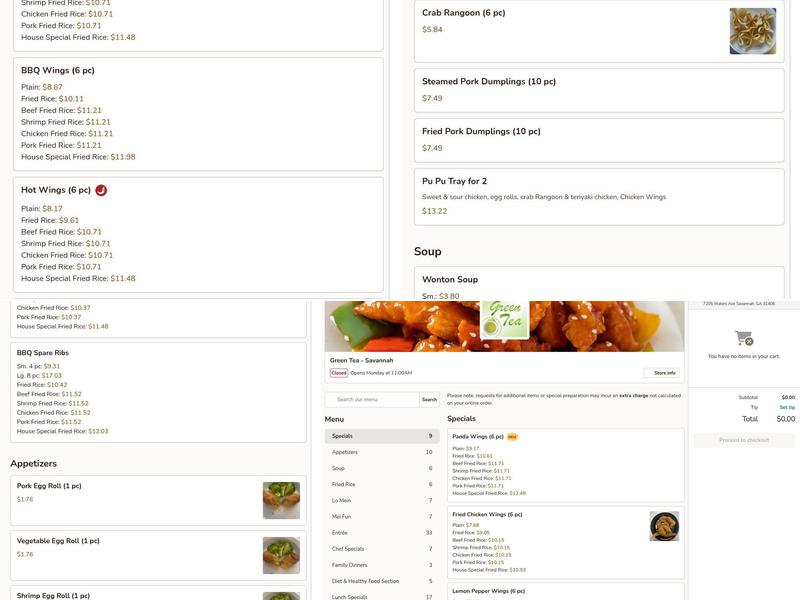Go to the Chef Specials category
Viewport: 800px width, 600px height.
tap(382, 549)
